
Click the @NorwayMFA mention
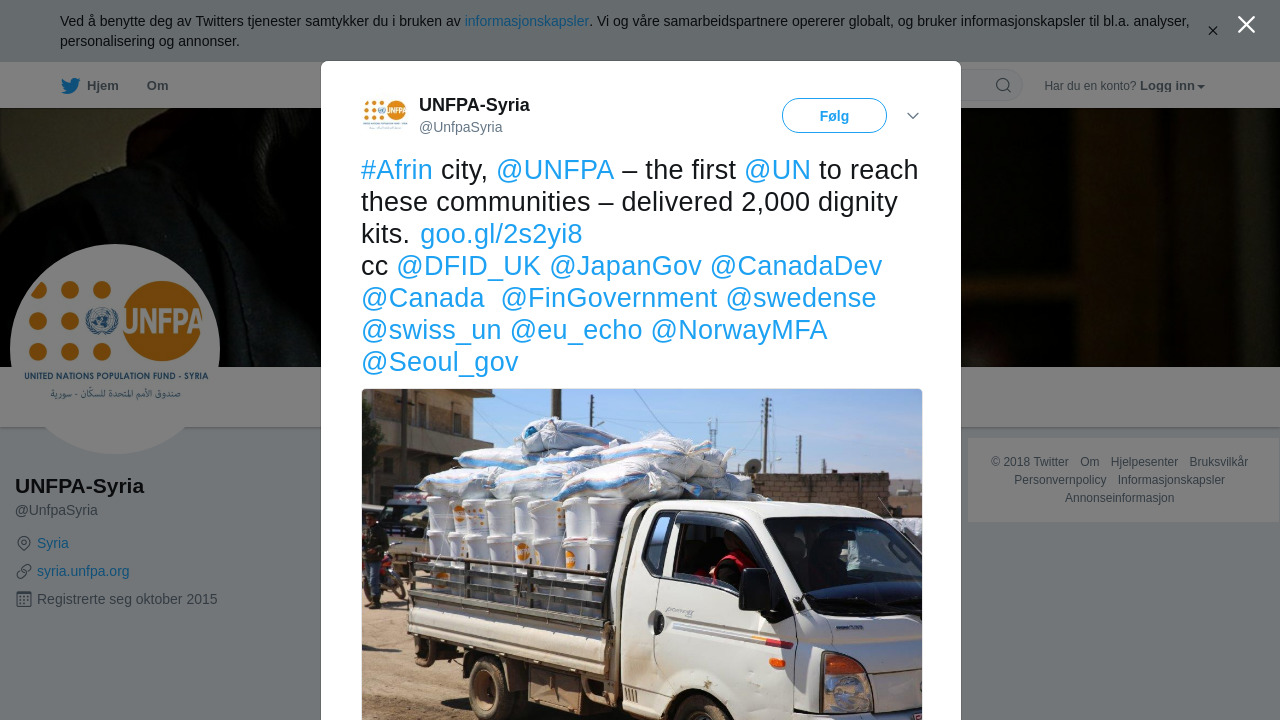[x=739, y=330]
